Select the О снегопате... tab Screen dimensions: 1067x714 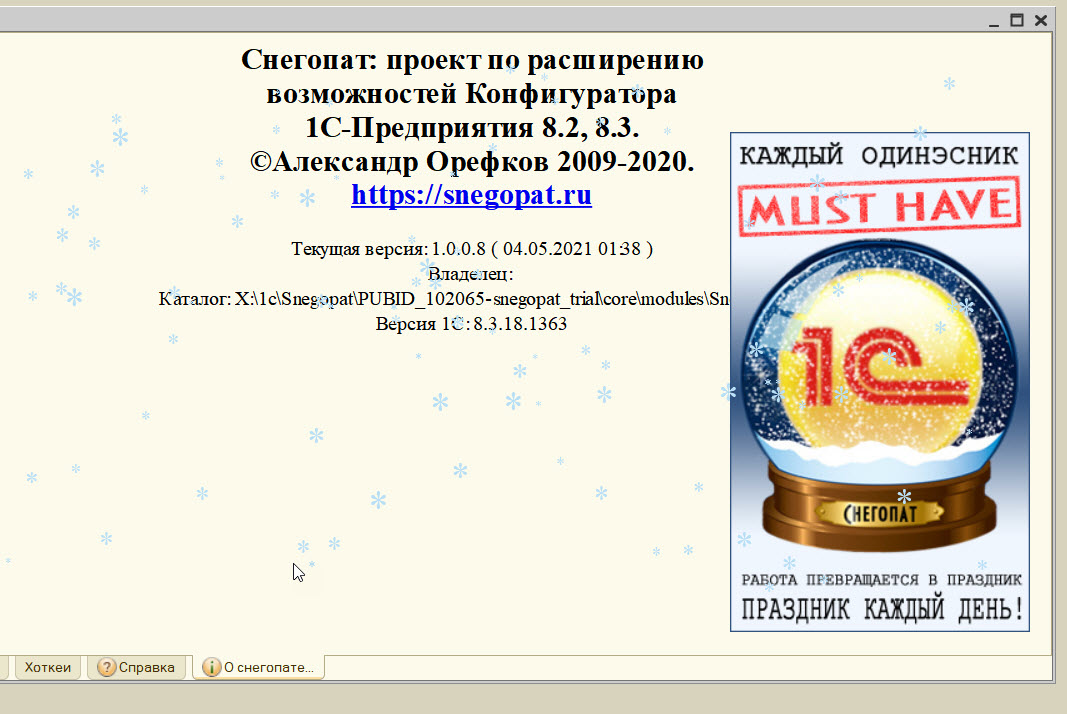pyautogui.click(x=259, y=668)
